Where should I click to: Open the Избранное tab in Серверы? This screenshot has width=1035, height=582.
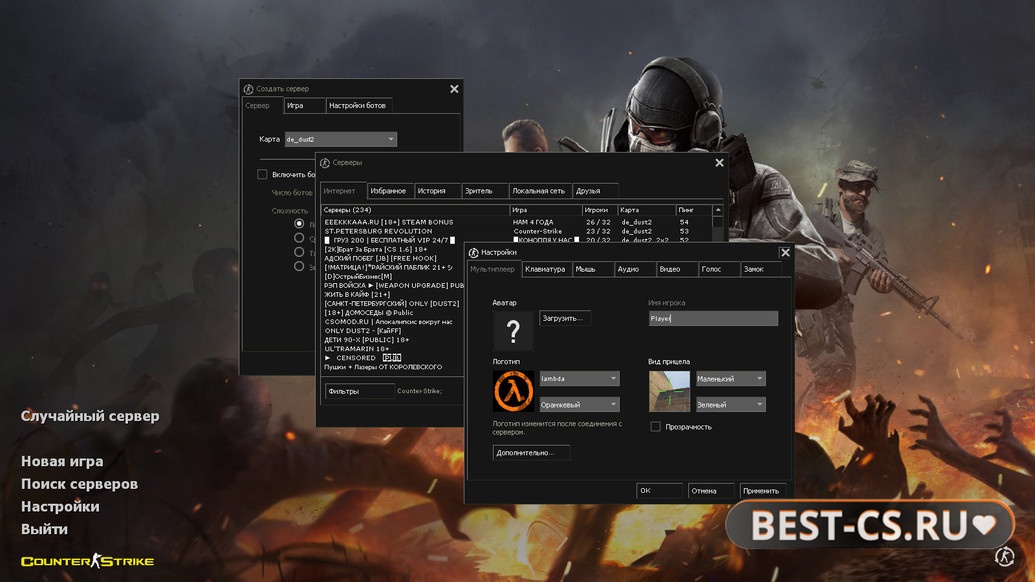click(x=389, y=191)
